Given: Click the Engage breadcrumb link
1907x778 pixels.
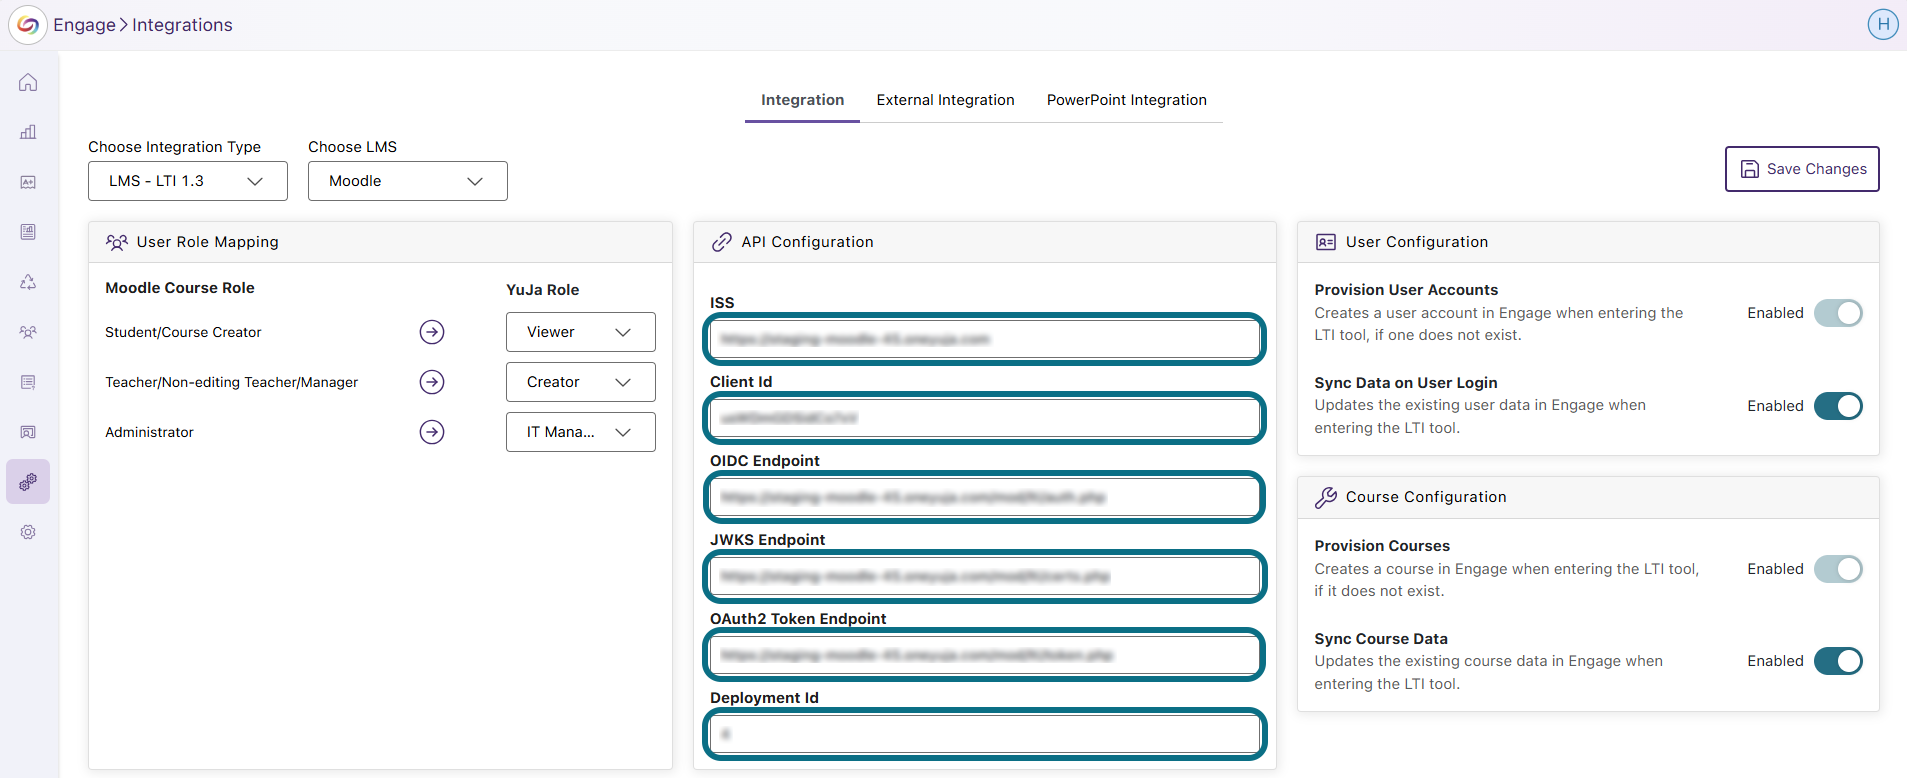Looking at the screenshot, I should point(84,25).
